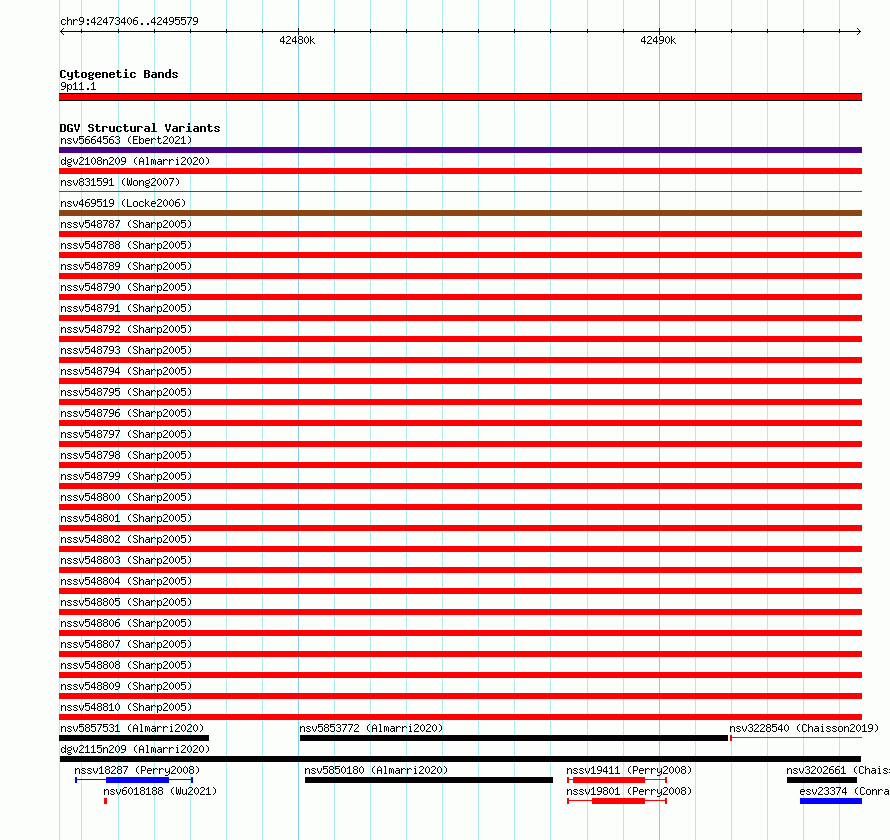Click nssv548800 (Sharp2005) label
Image resolution: width=890 pixels, height=840 pixels.
click(x=126, y=497)
